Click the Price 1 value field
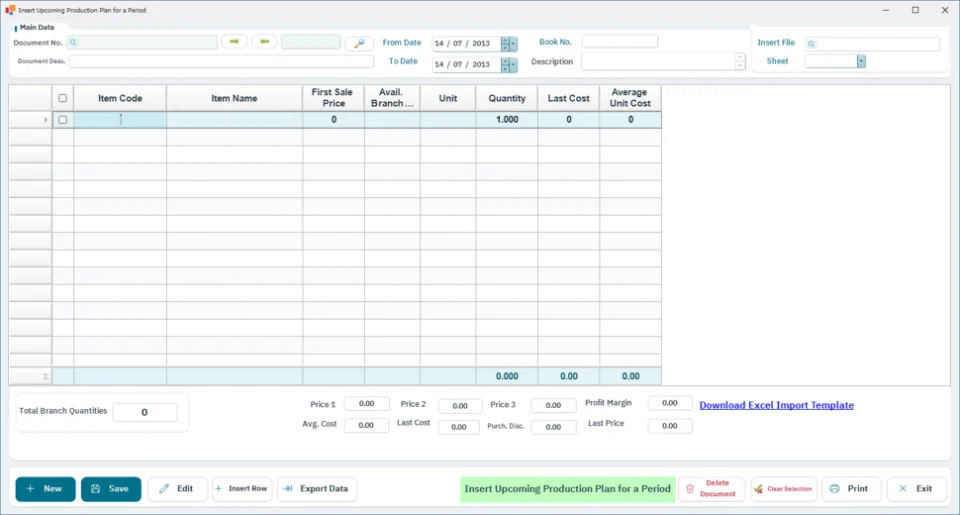960x515 pixels. click(x=366, y=404)
